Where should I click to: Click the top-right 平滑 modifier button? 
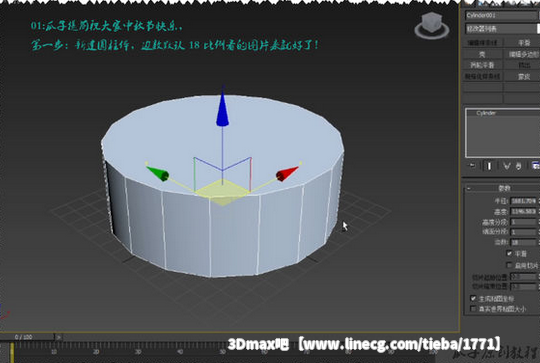tap(522, 43)
